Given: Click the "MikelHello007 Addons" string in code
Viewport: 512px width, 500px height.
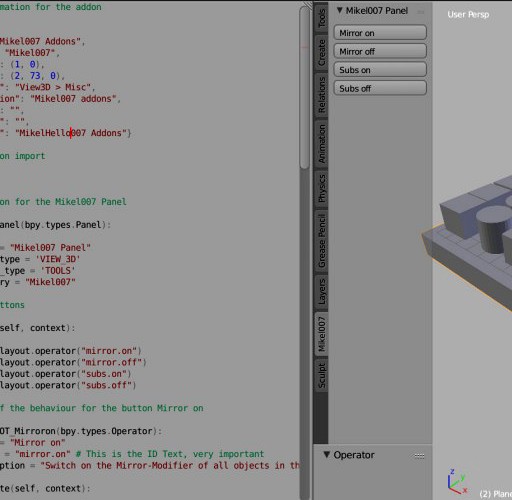Looking at the screenshot, I should (x=71, y=133).
